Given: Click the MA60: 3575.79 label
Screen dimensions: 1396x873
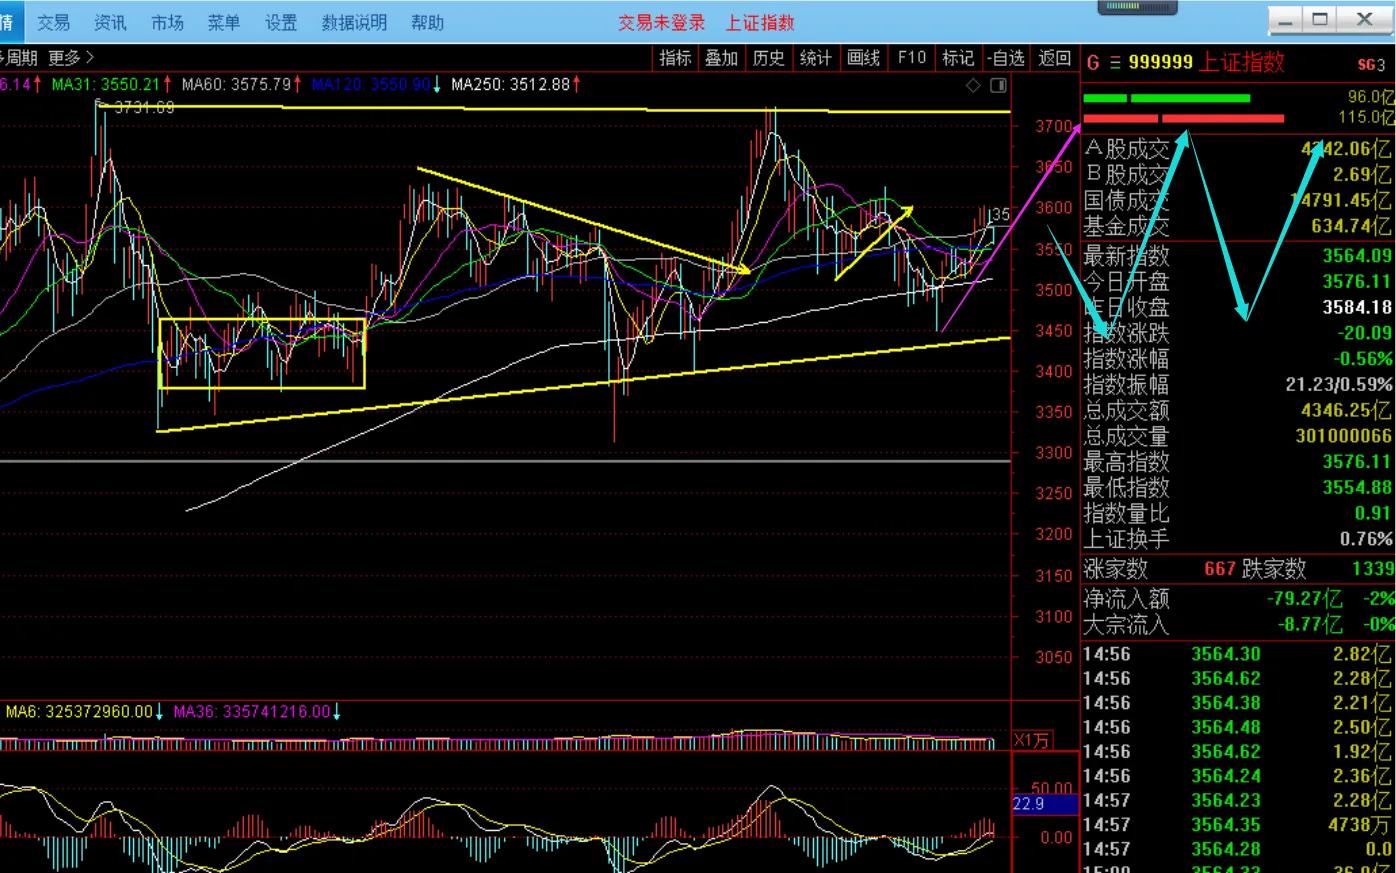Looking at the screenshot, I should tap(236, 84).
